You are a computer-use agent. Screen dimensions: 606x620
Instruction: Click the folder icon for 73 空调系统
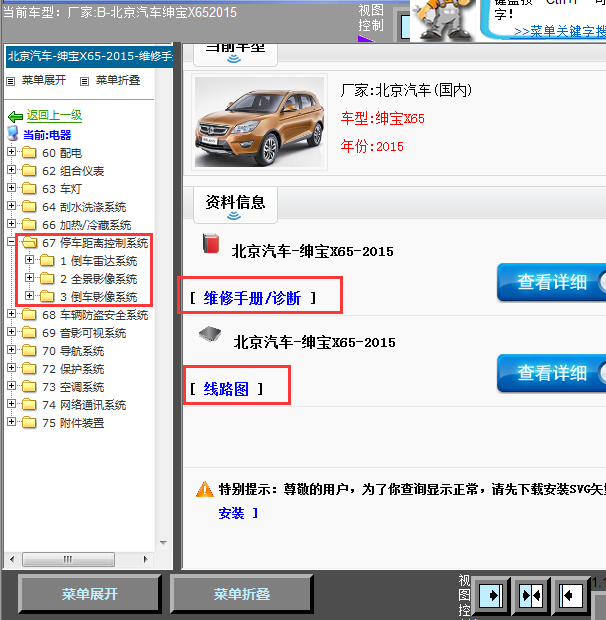(29, 386)
